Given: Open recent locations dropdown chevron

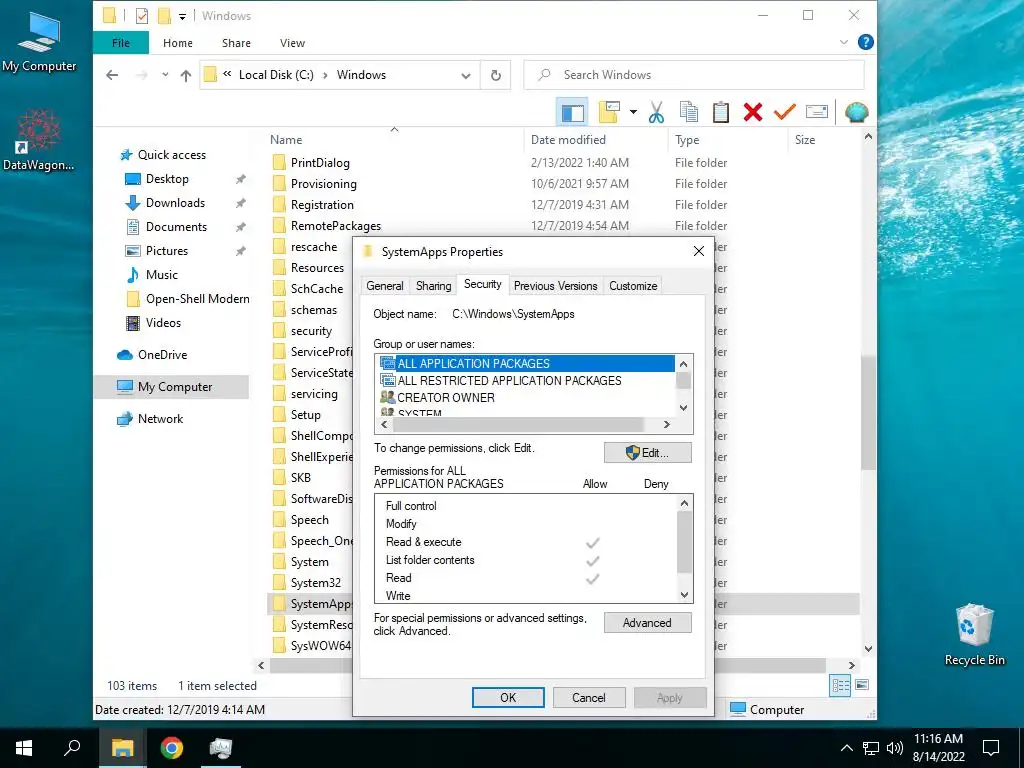Looking at the screenshot, I should (165, 75).
